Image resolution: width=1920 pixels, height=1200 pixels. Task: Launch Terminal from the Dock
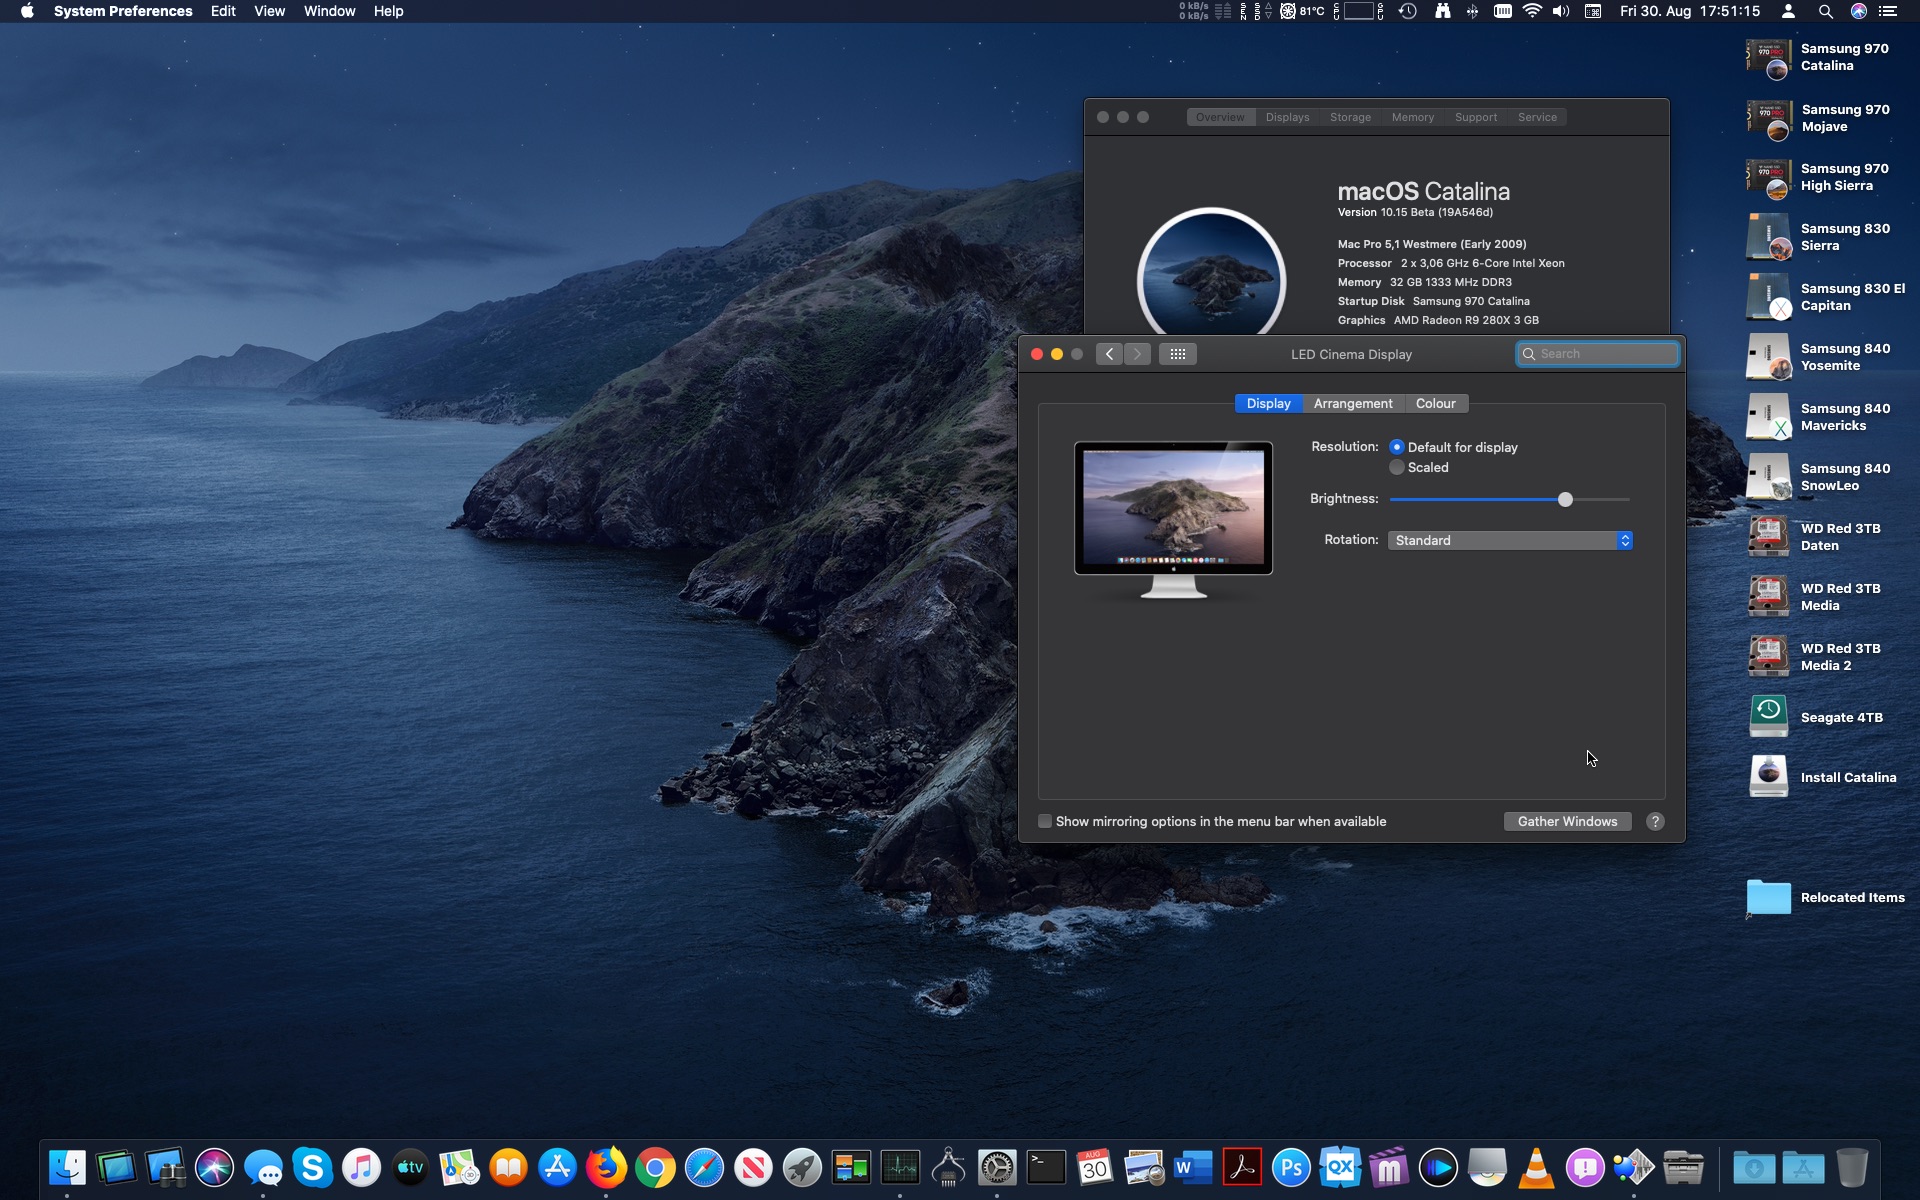(x=1046, y=1167)
